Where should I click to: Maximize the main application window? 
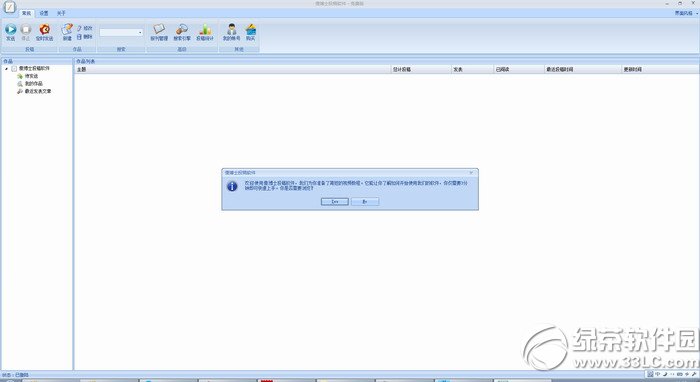[x=680, y=4]
